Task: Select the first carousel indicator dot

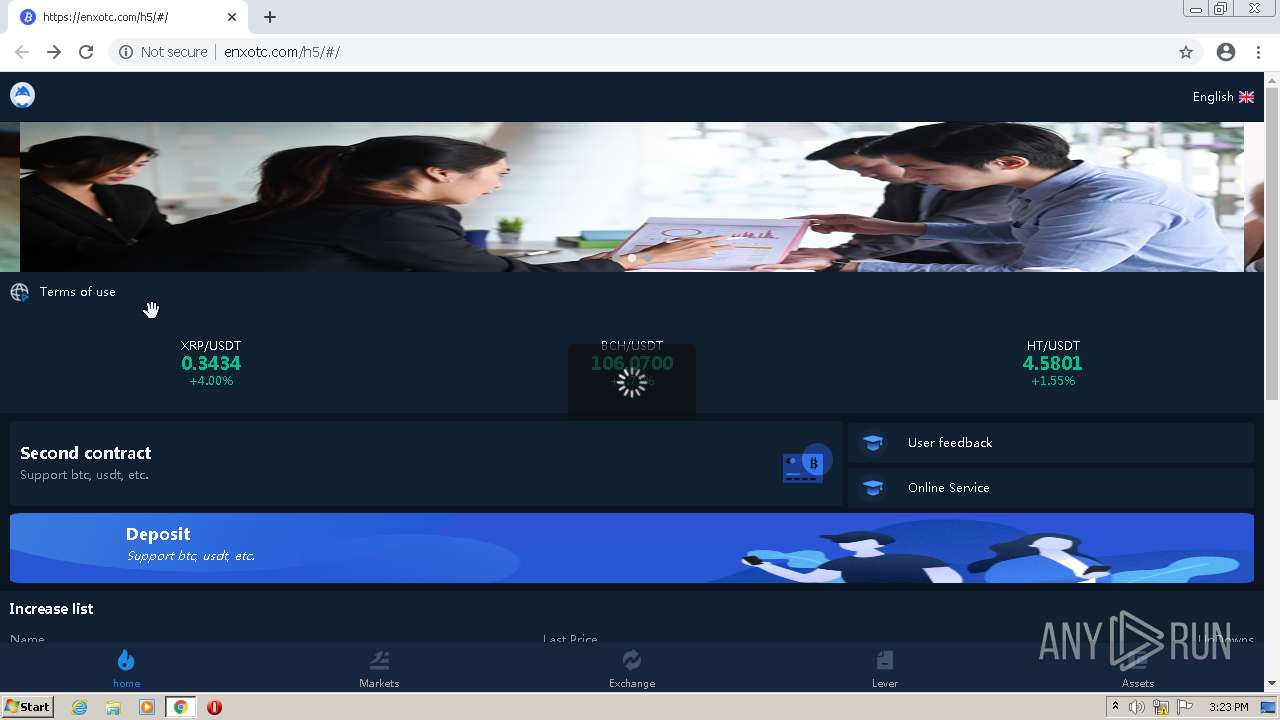Action: [x=631, y=258]
